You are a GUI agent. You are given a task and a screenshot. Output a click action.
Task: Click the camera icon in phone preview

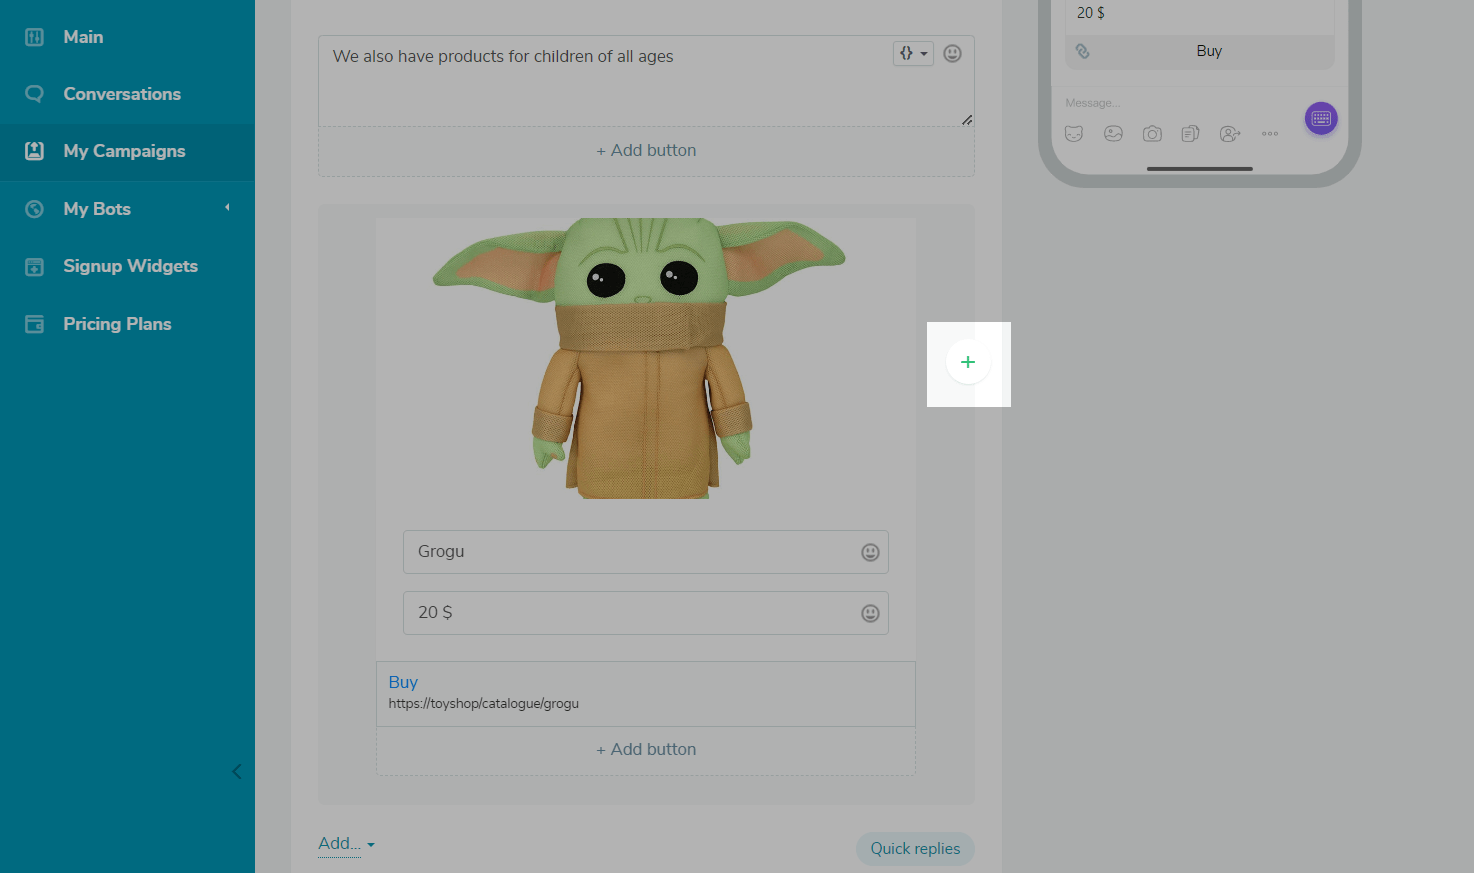coord(1152,134)
